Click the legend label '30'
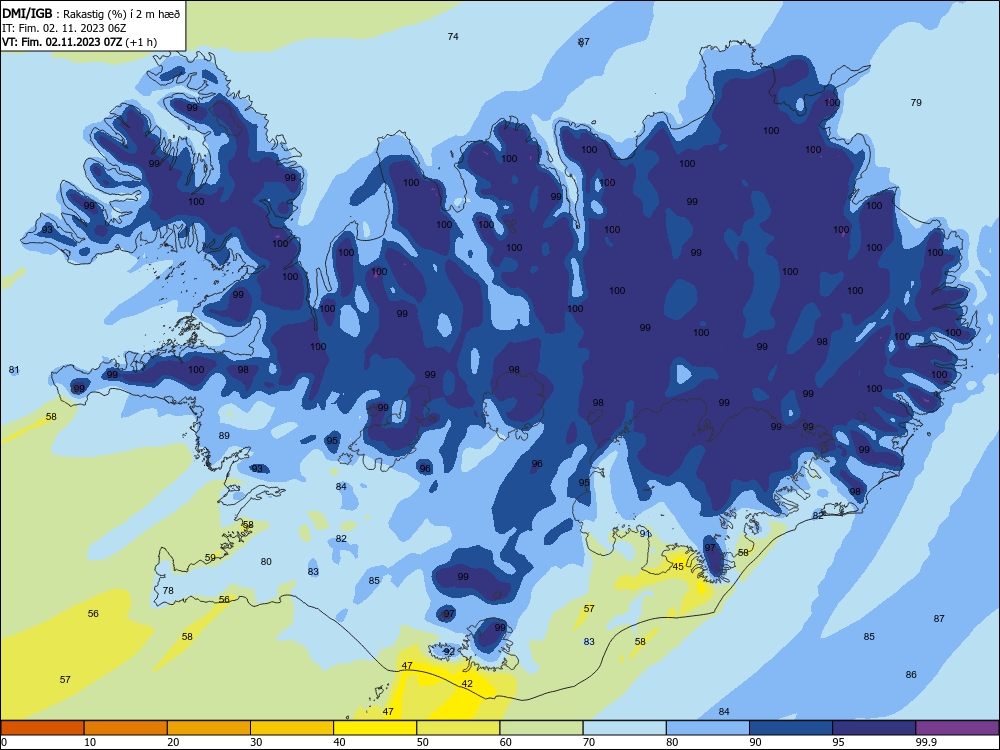Screen dimensions: 1000x750 256,742
